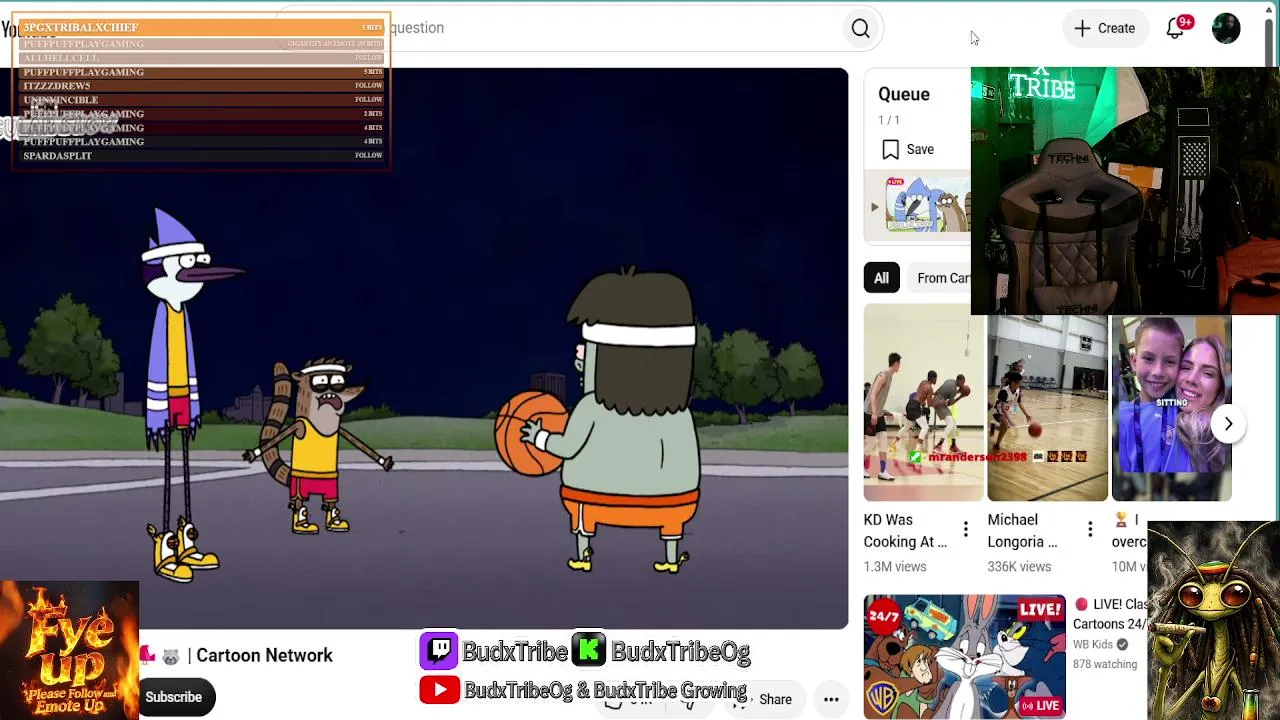Click the LIVE! Classic Cartoons 24/7 title

point(1110,614)
